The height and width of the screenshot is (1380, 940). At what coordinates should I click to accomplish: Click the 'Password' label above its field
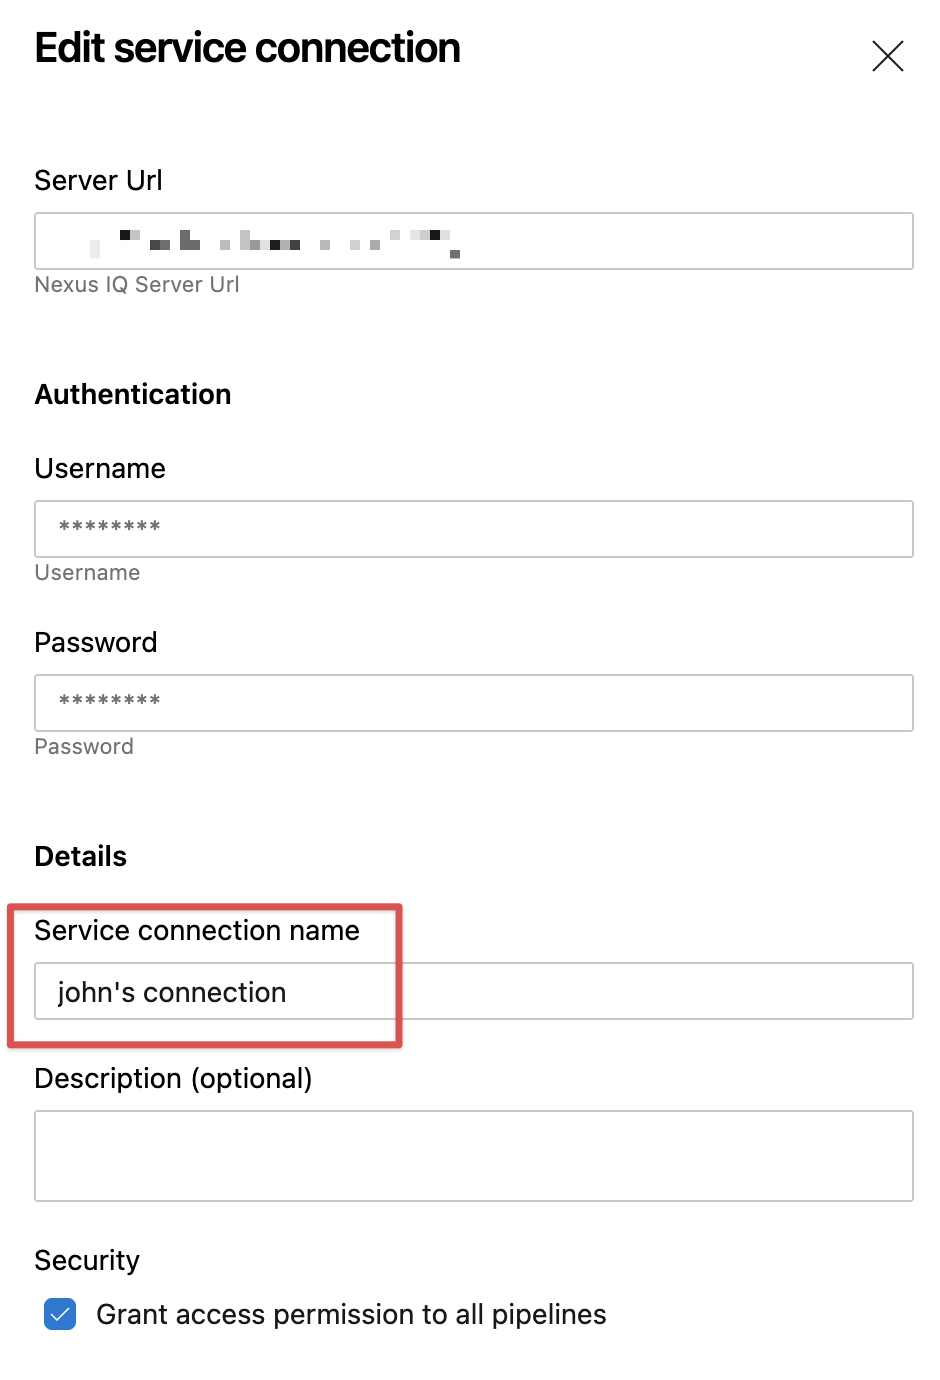tap(96, 642)
